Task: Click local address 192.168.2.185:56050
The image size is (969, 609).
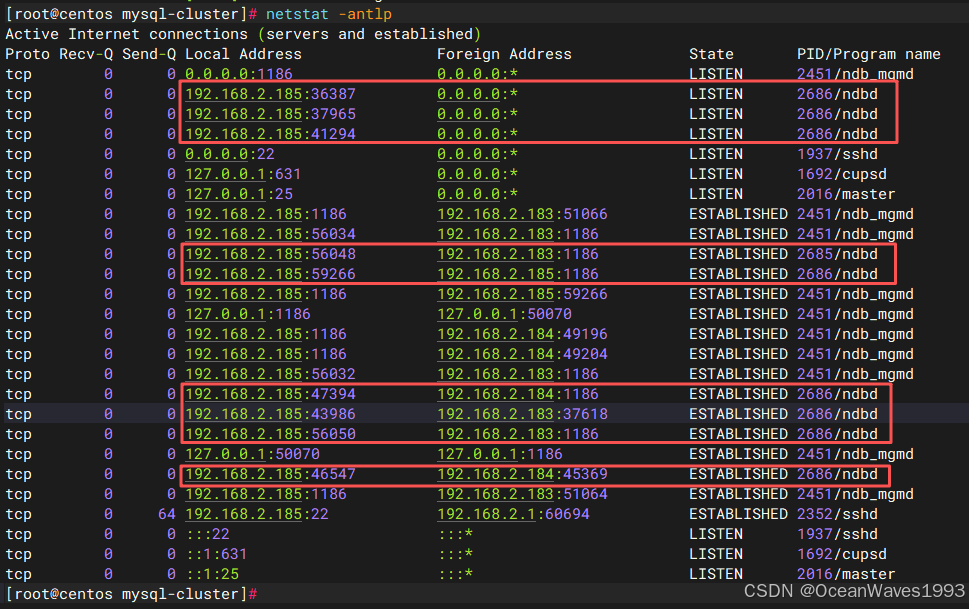Action: point(270,434)
